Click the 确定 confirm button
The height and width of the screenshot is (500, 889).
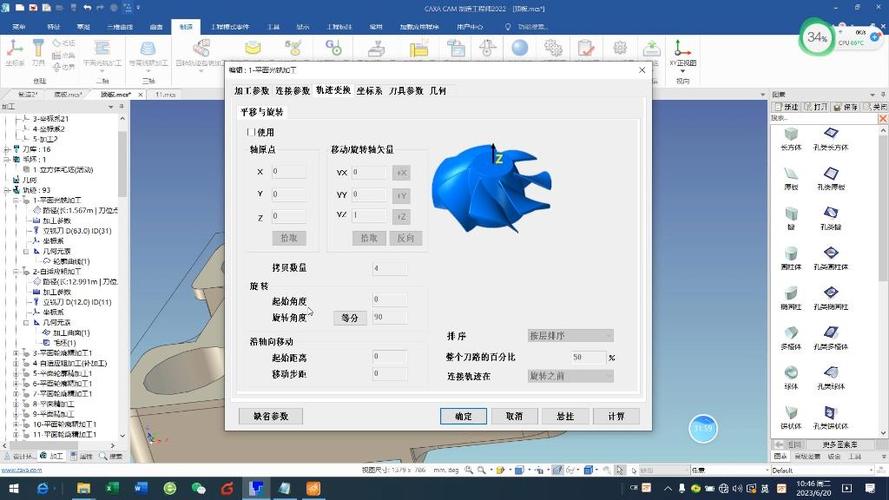(463, 416)
